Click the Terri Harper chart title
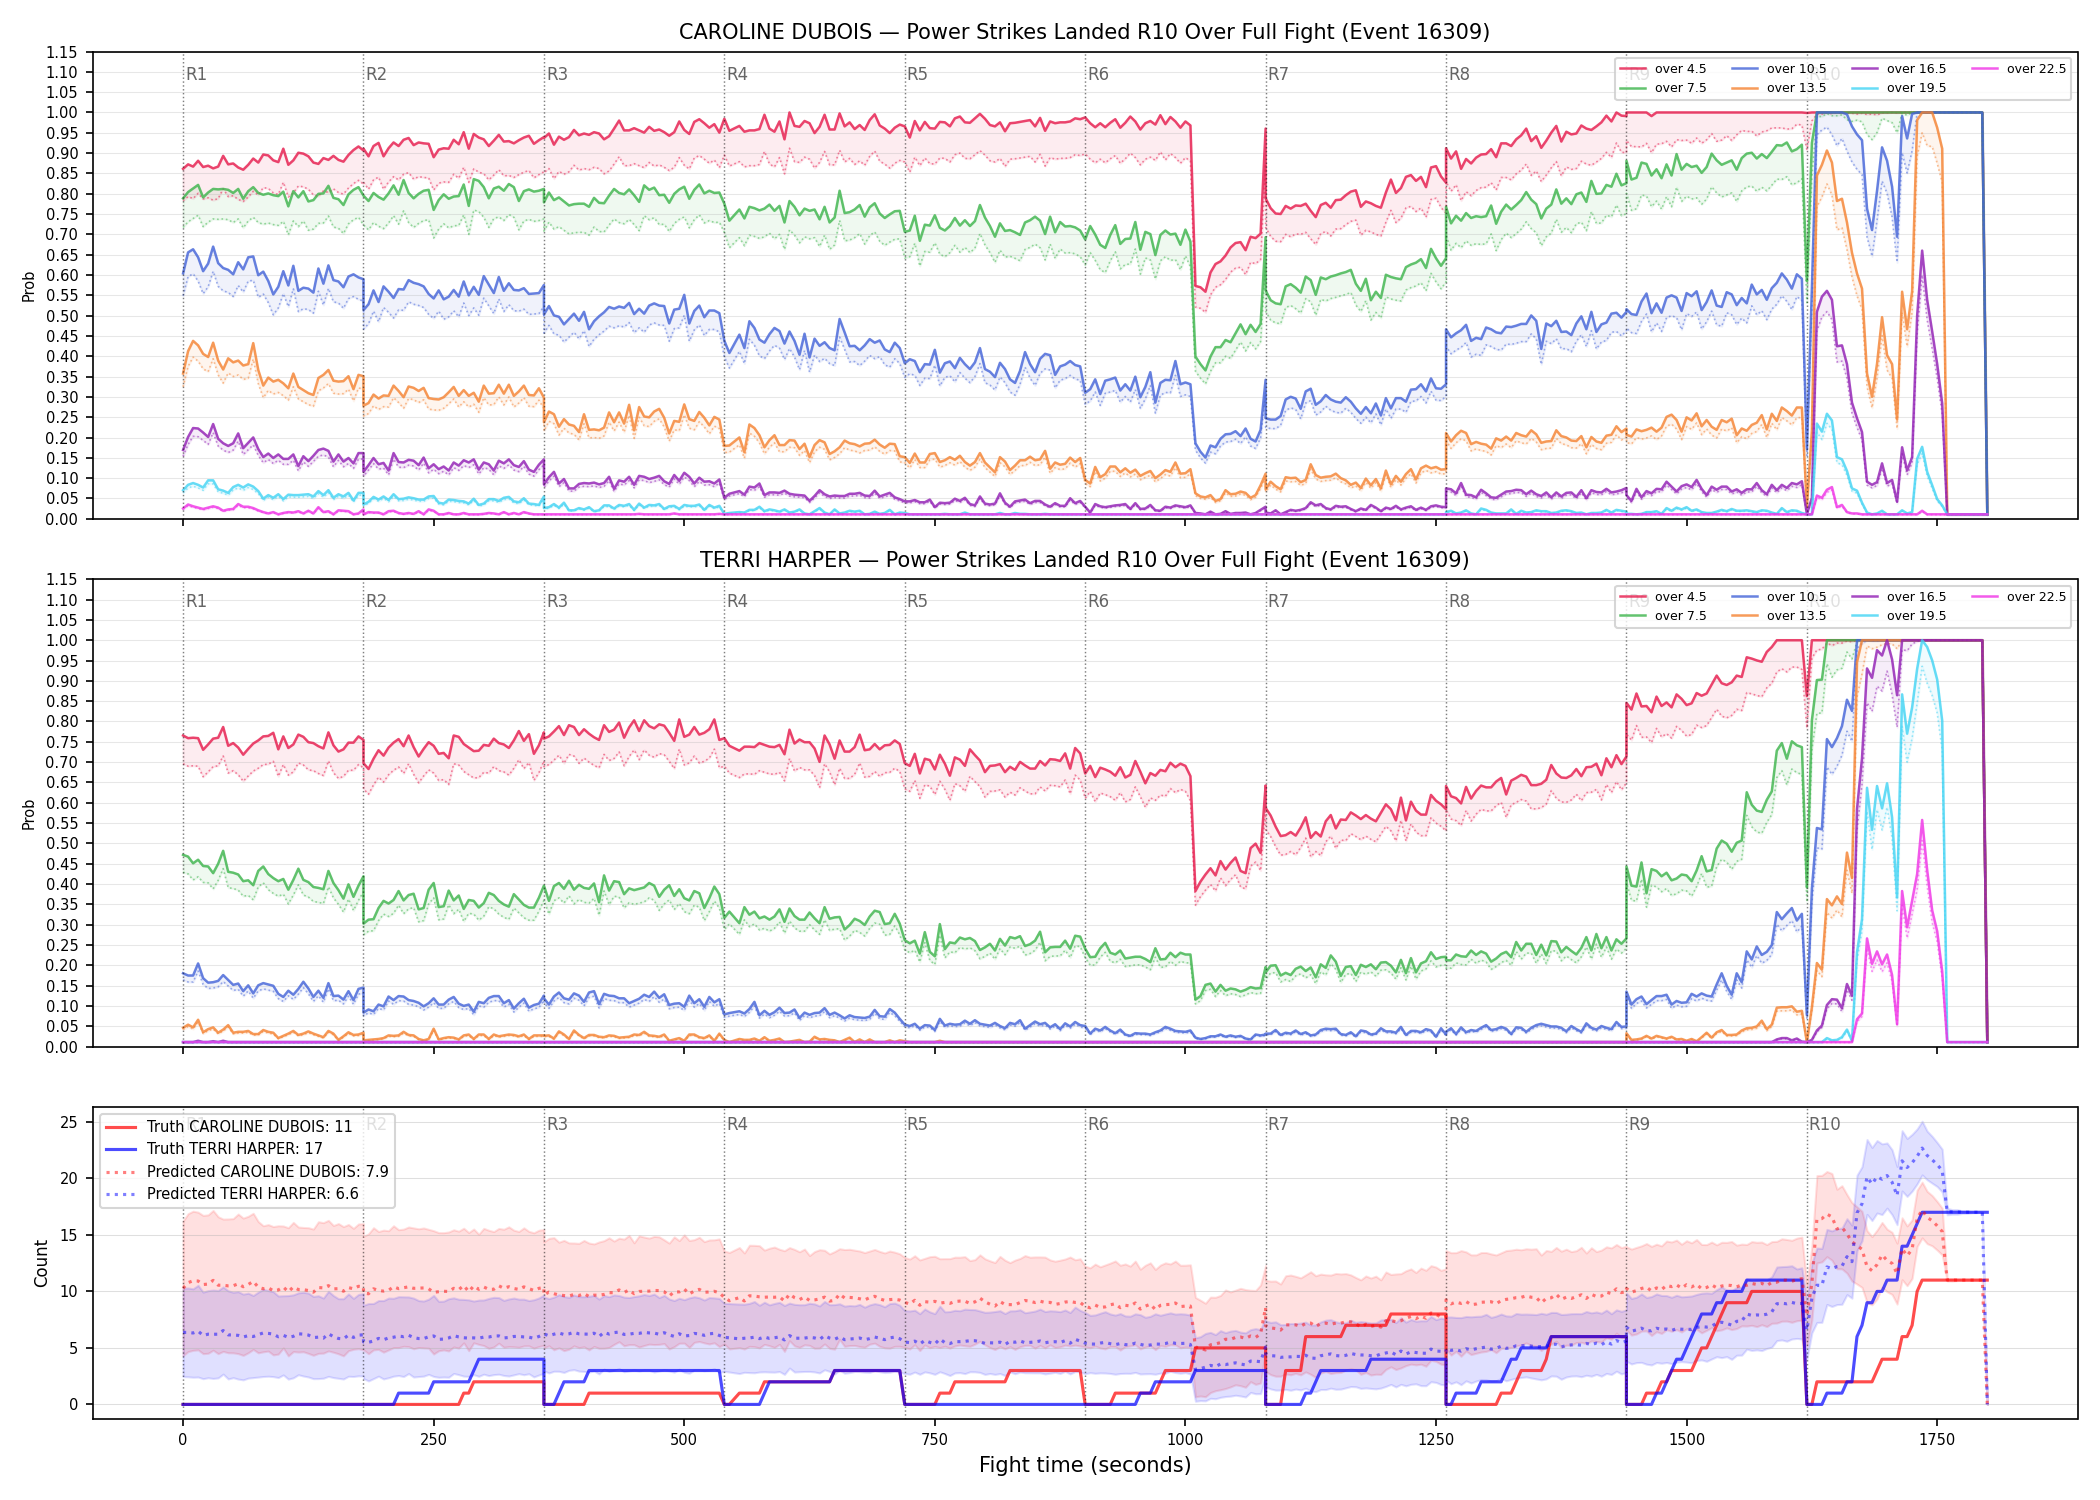The width and height of the screenshot is (2100, 1500). tap(1084, 560)
